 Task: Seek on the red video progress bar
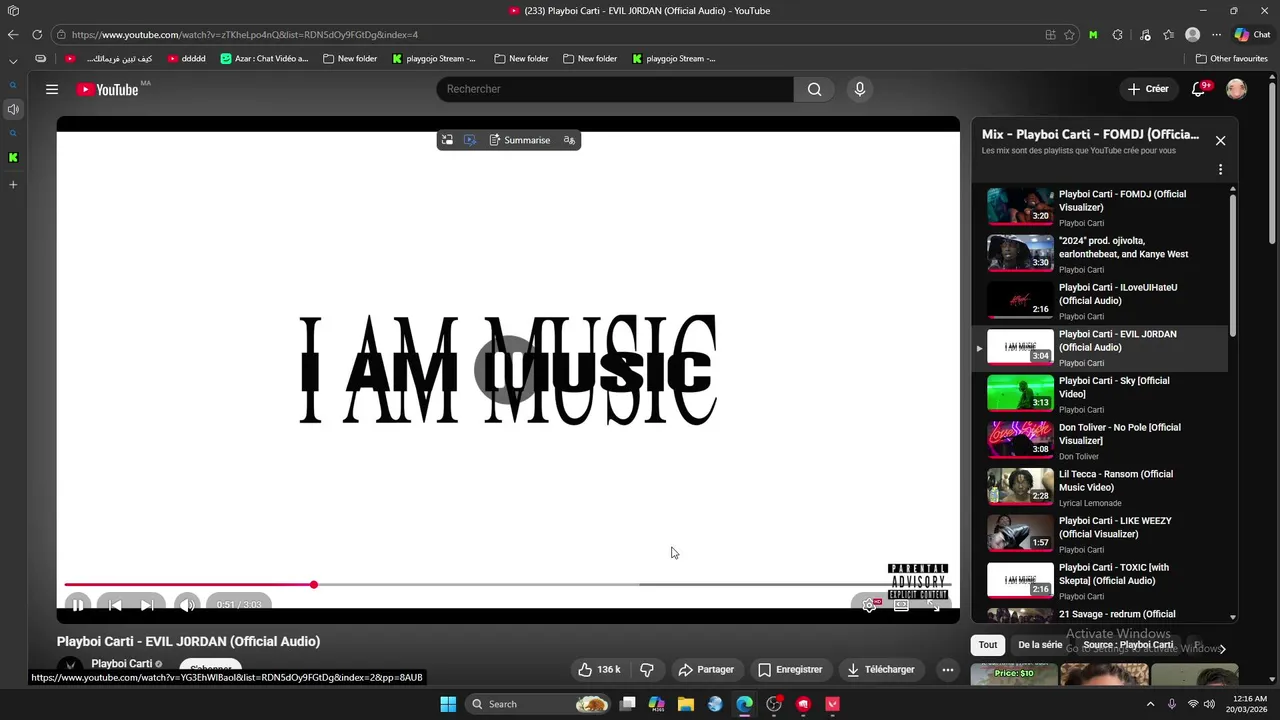[508, 584]
